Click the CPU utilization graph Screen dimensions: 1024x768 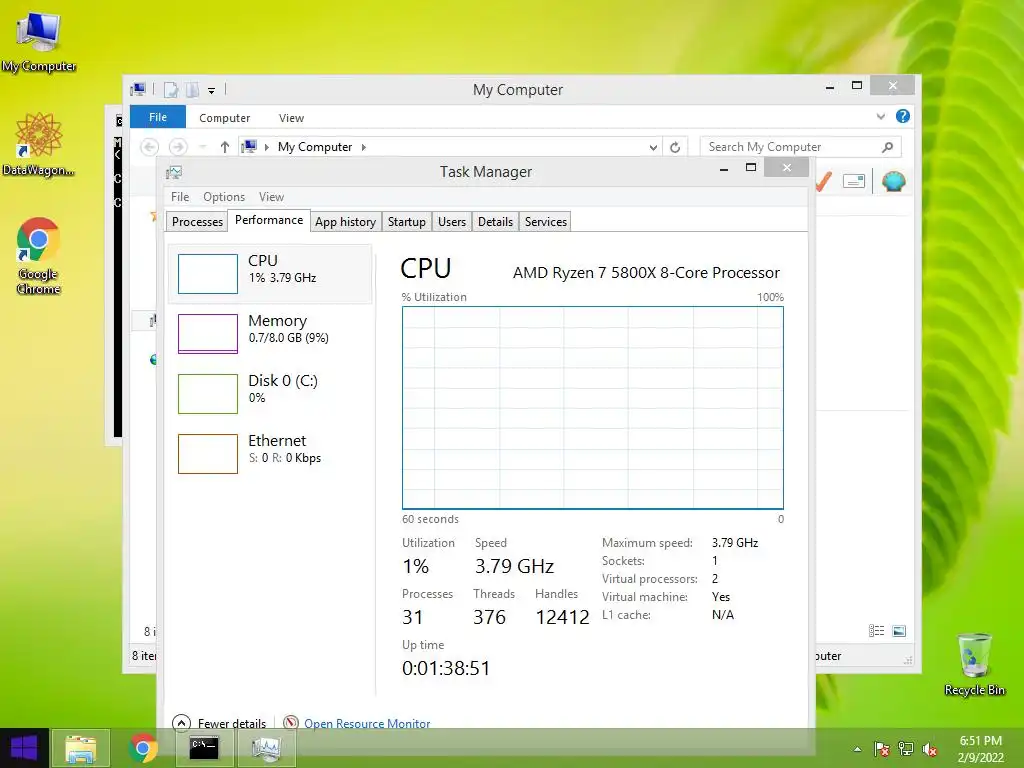click(592, 408)
